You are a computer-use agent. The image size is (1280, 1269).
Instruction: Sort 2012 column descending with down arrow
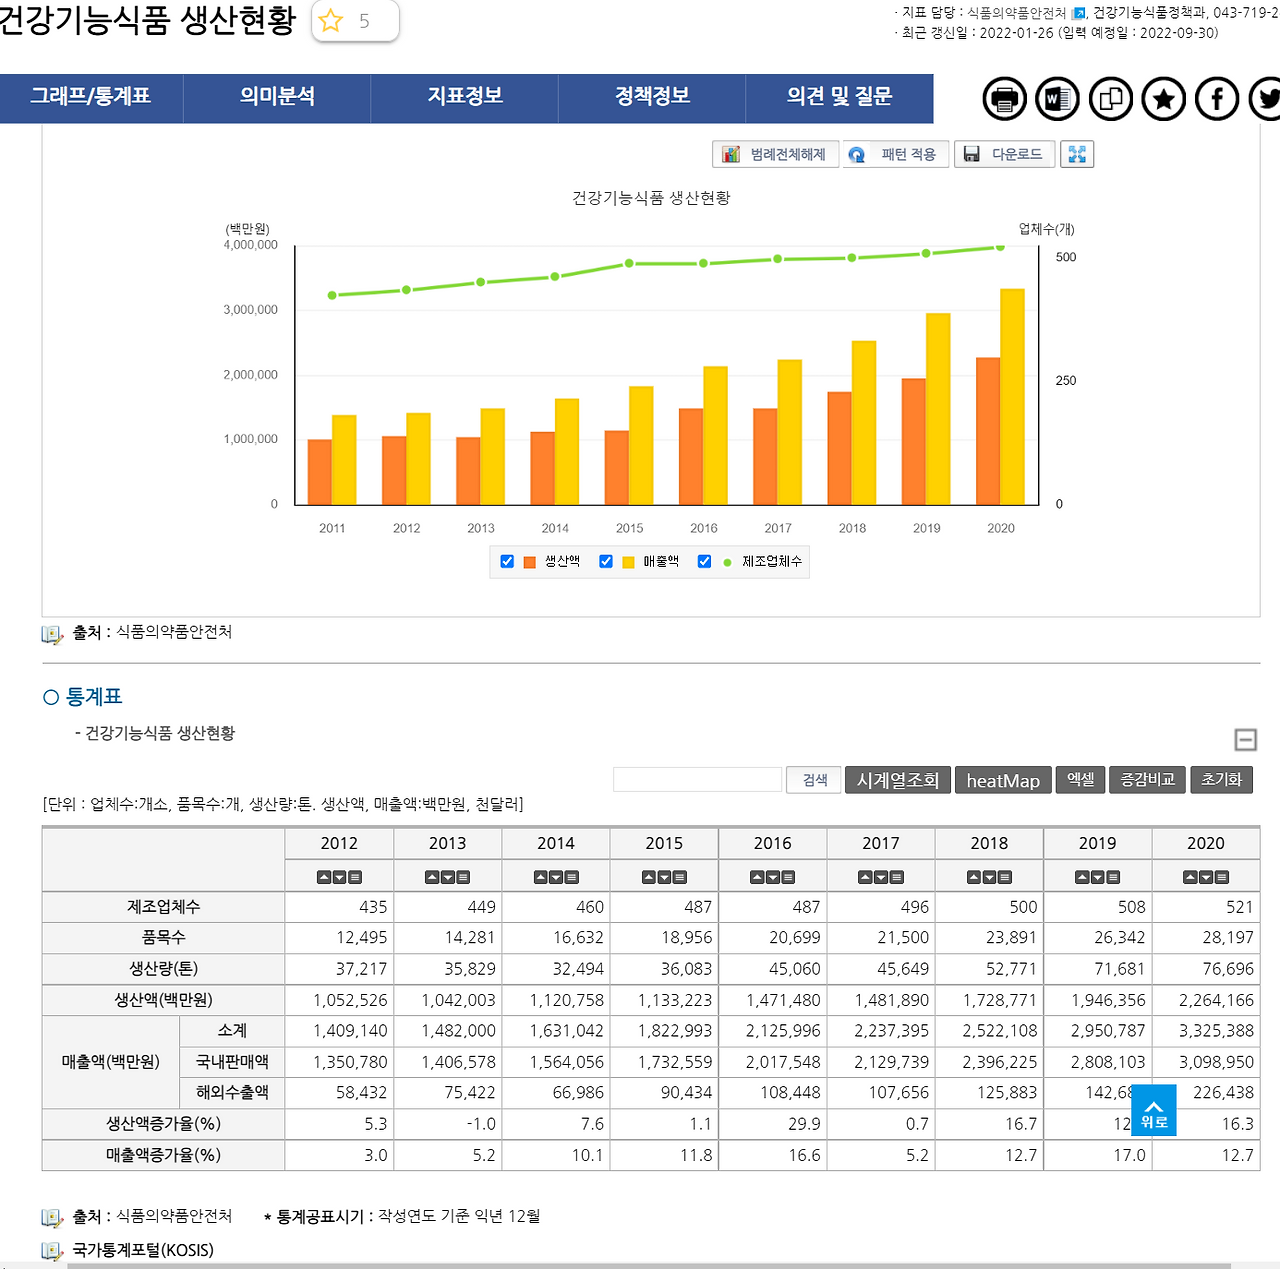coord(340,877)
